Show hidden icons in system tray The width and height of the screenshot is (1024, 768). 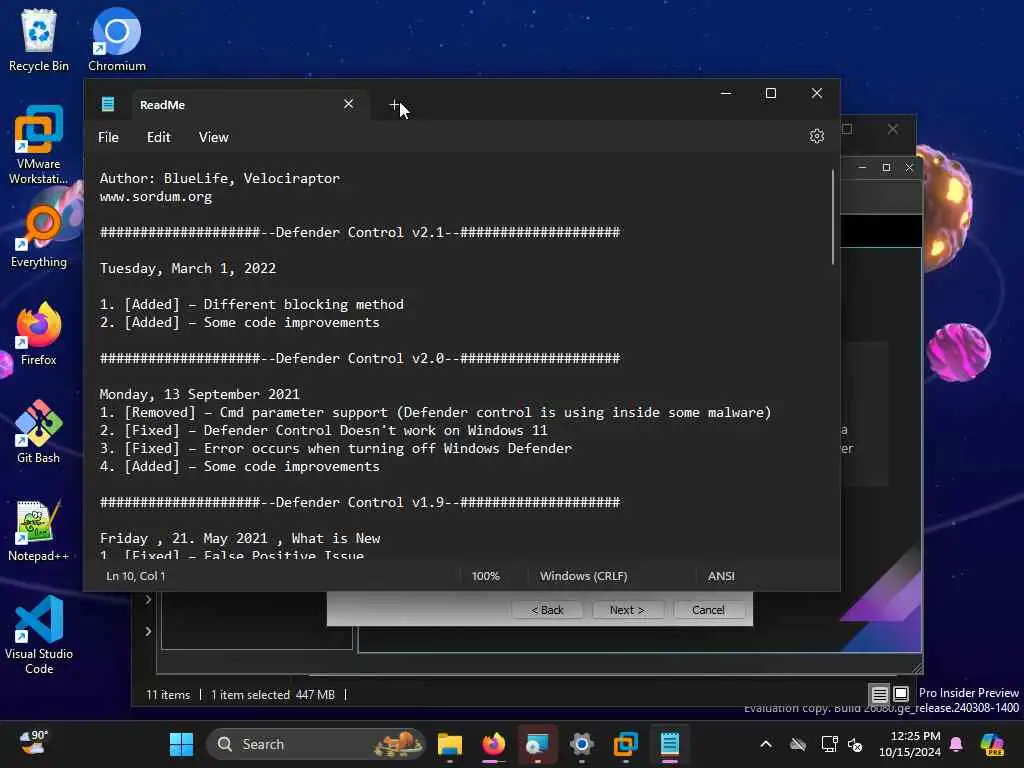766,744
